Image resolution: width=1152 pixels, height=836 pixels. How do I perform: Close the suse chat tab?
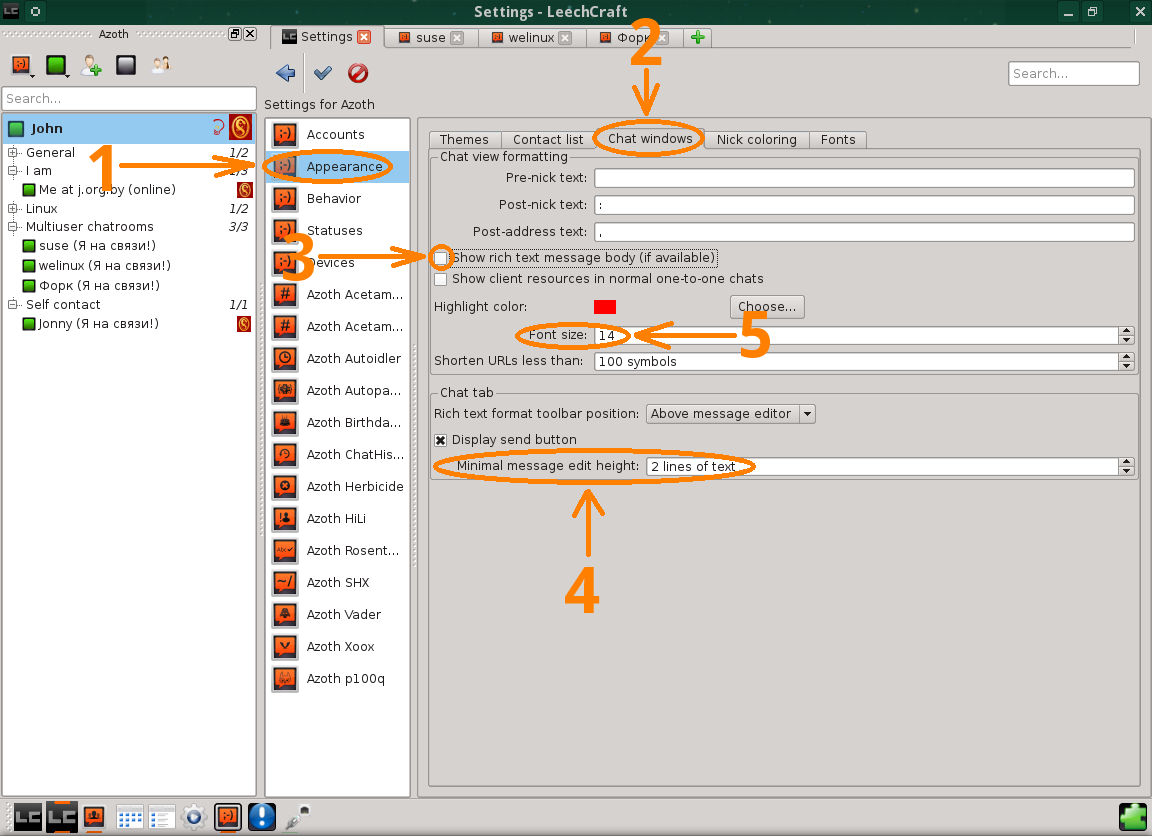[457, 37]
